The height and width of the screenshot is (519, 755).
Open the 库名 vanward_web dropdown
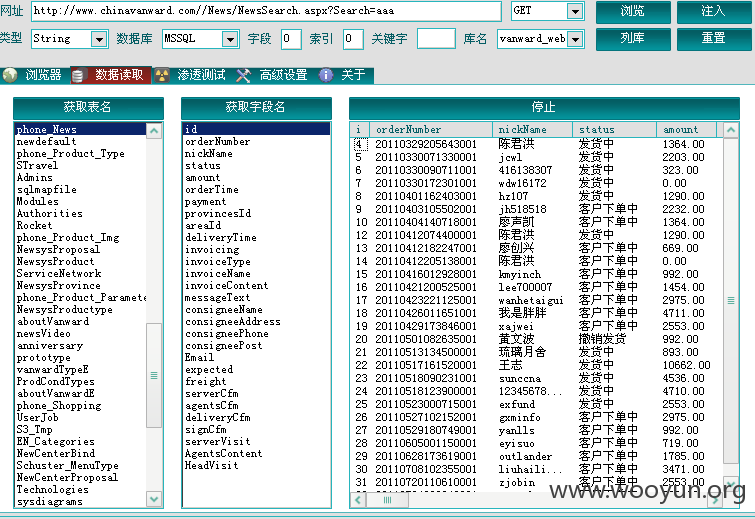(575, 39)
